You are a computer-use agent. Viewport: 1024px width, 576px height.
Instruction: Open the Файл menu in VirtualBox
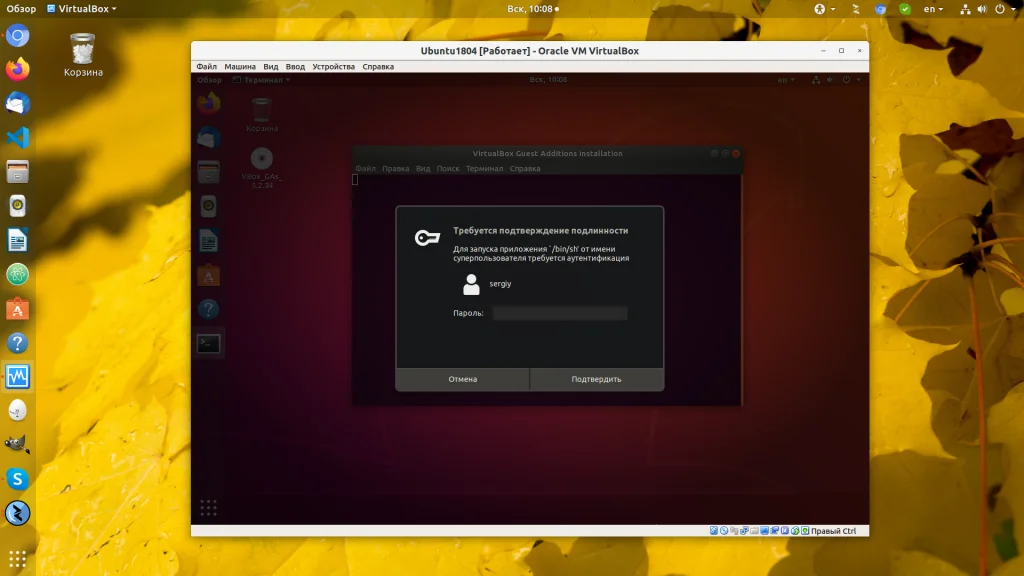pyautogui.click(x=206, y=67)
